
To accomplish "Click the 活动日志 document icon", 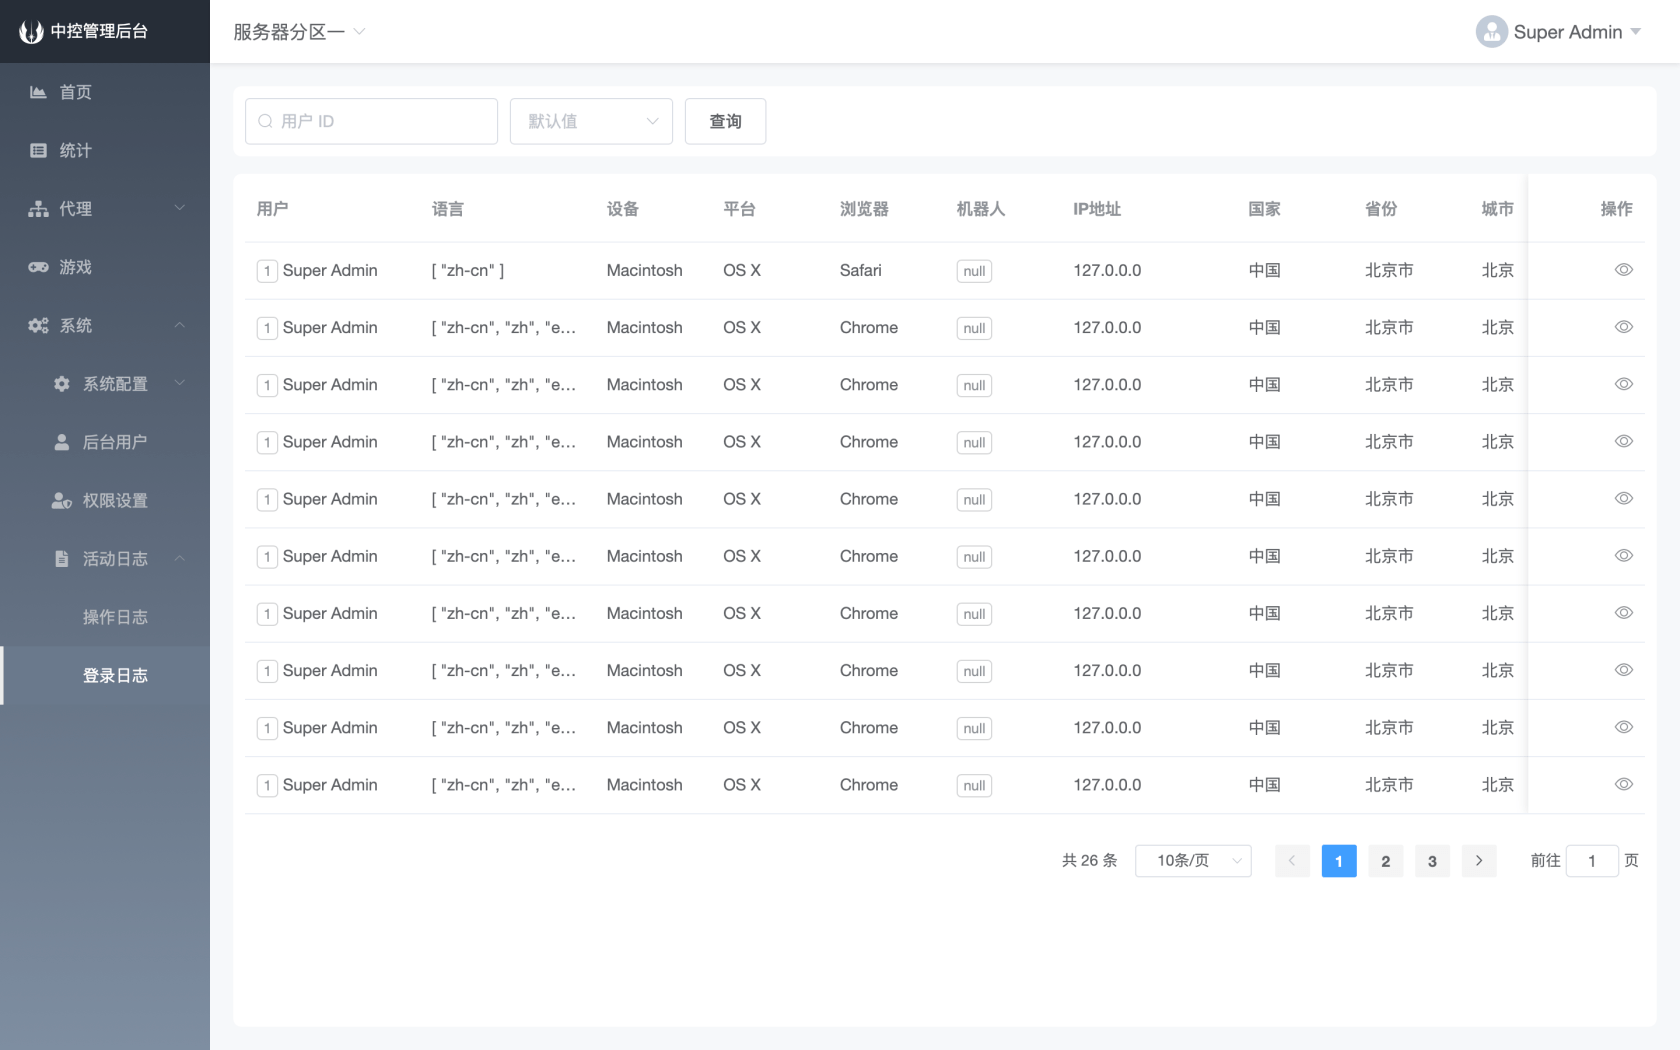I will [x=62, y=558].
